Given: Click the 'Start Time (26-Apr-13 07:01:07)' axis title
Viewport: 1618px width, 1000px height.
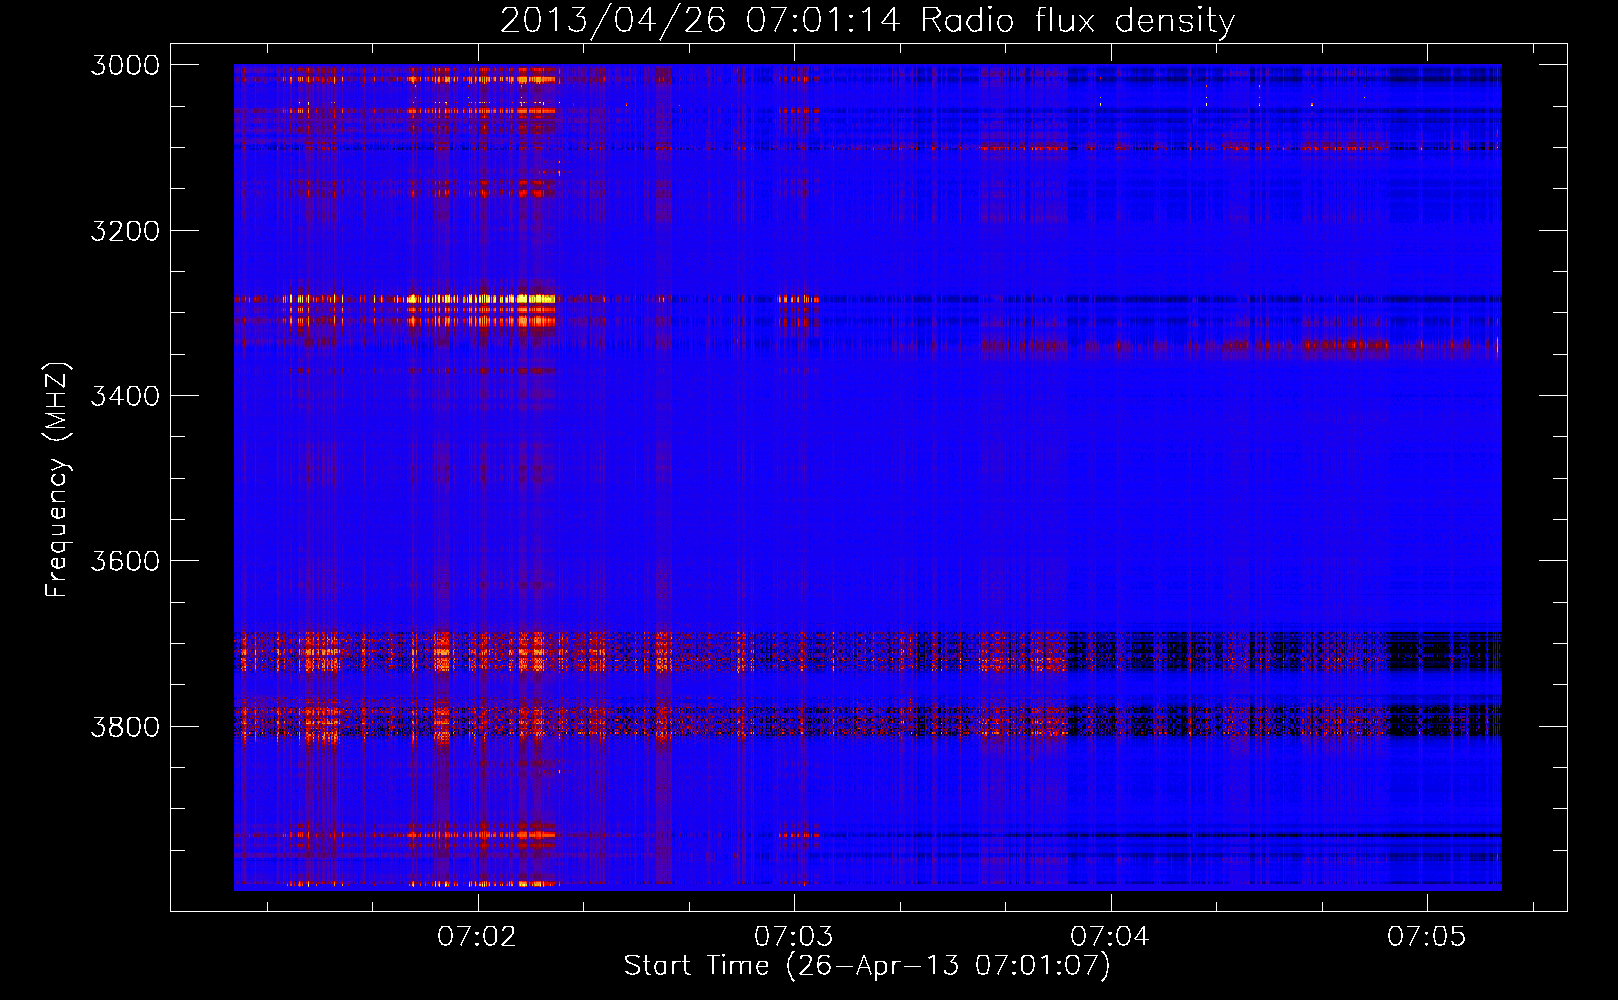Looking at the screenshot, I should 867,966.
